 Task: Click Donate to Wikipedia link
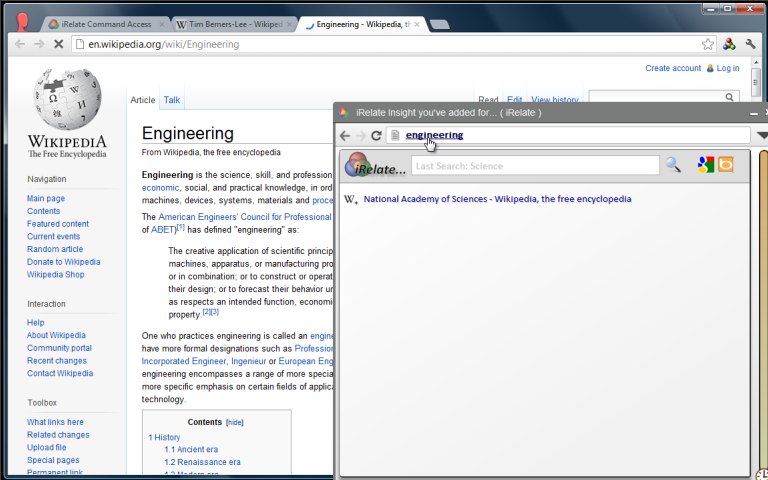(64, 262)
